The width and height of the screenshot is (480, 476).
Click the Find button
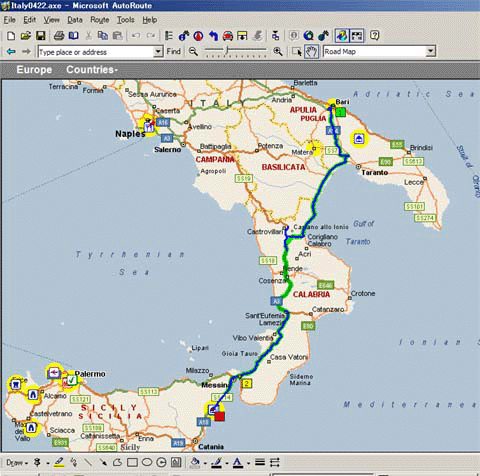173,51
